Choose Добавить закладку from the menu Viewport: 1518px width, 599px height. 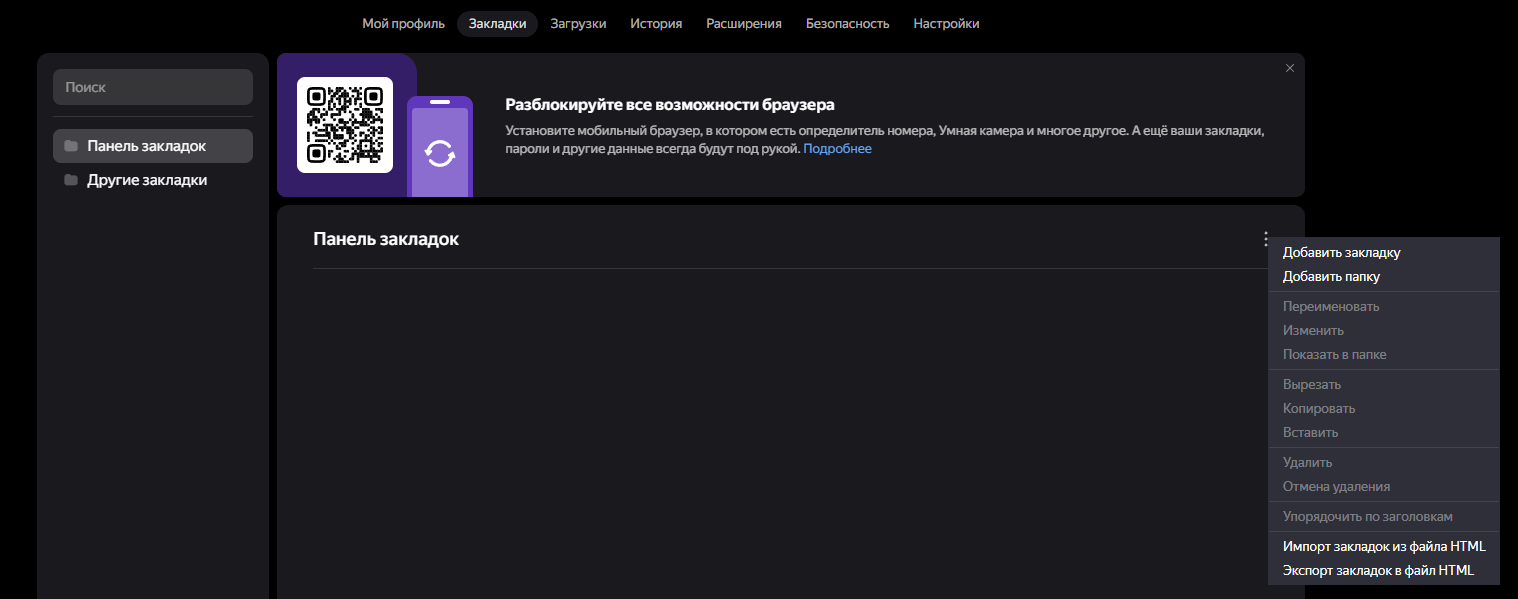pyautogui.click(x=1341, y=252)
